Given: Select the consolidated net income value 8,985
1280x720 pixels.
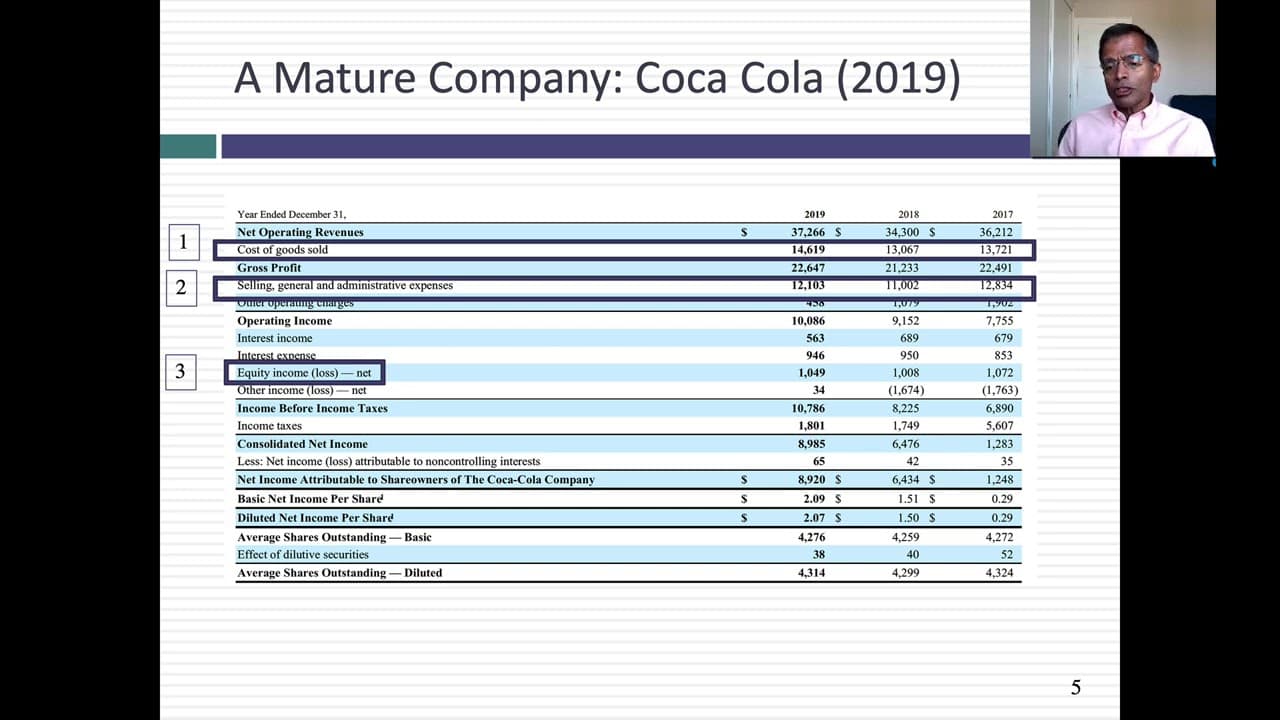Looking at the screenshot, I should tap(811, 444).
